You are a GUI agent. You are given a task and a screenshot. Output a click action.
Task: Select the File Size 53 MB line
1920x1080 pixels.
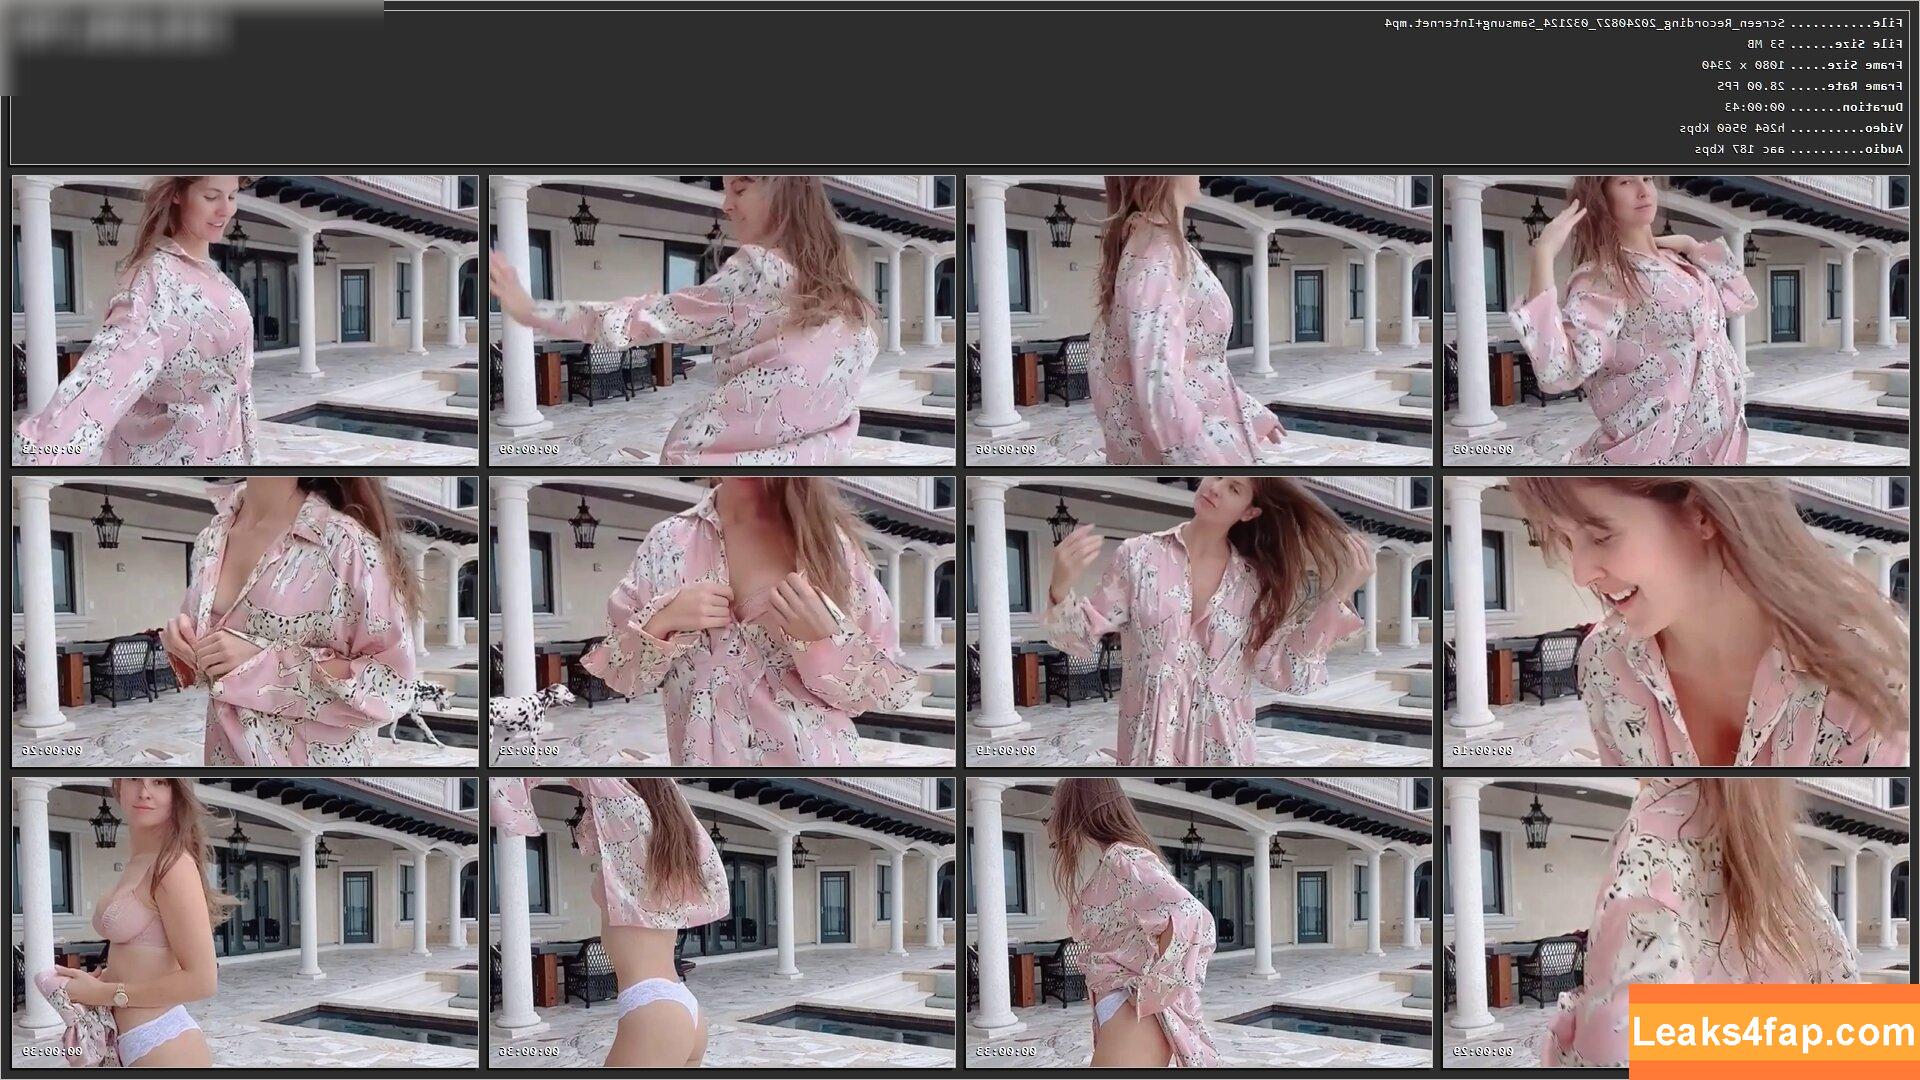tap(1825, 44)
